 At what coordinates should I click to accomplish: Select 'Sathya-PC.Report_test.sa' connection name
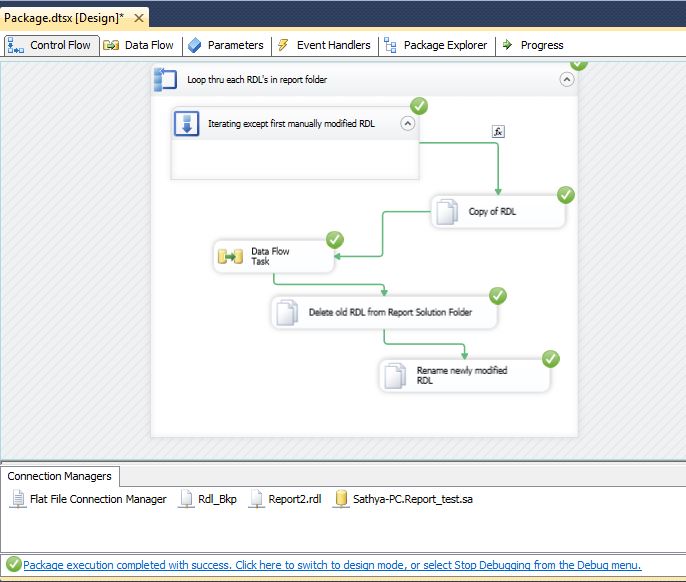click(413, 499)
